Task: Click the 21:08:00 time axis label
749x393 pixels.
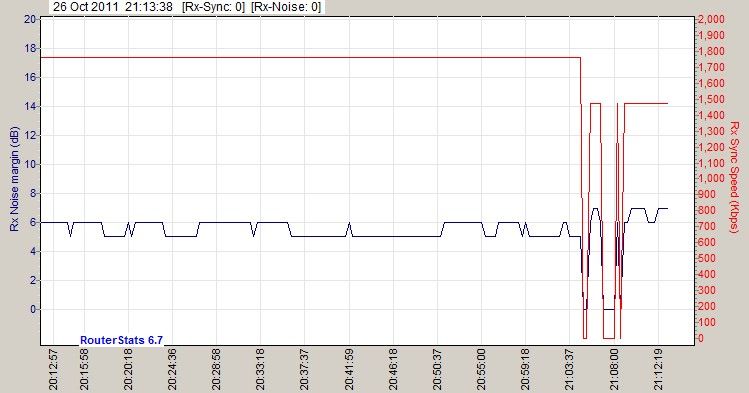Action: click(x=614, y=370)
